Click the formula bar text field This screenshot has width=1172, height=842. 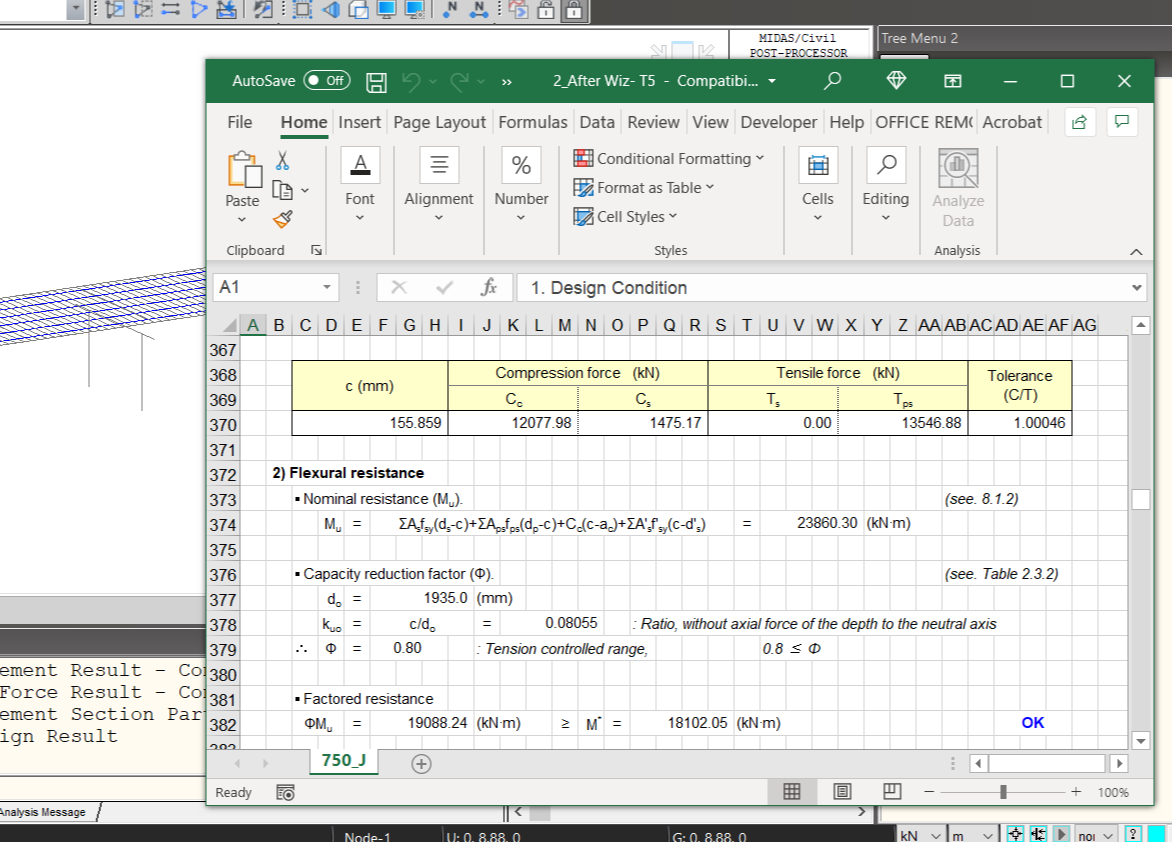(822, 288)
